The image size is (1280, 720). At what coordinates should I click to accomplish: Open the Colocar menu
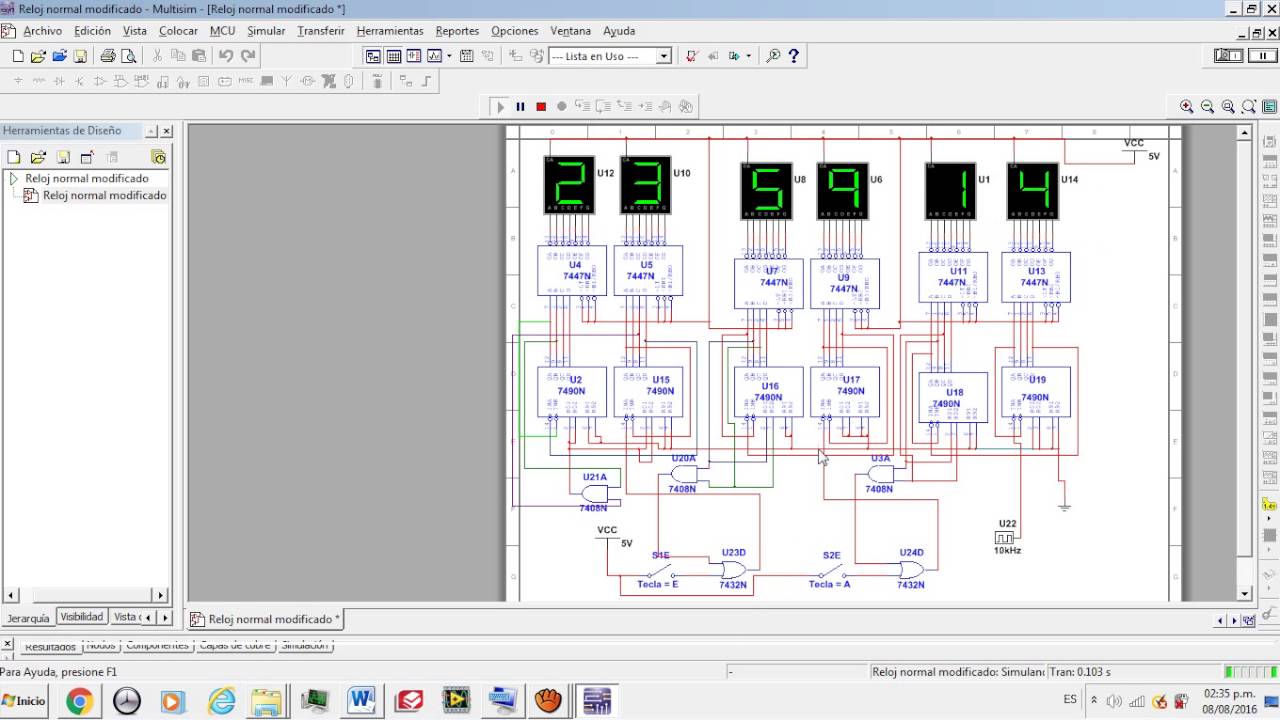pyautogui.click(x=179, y=31)
